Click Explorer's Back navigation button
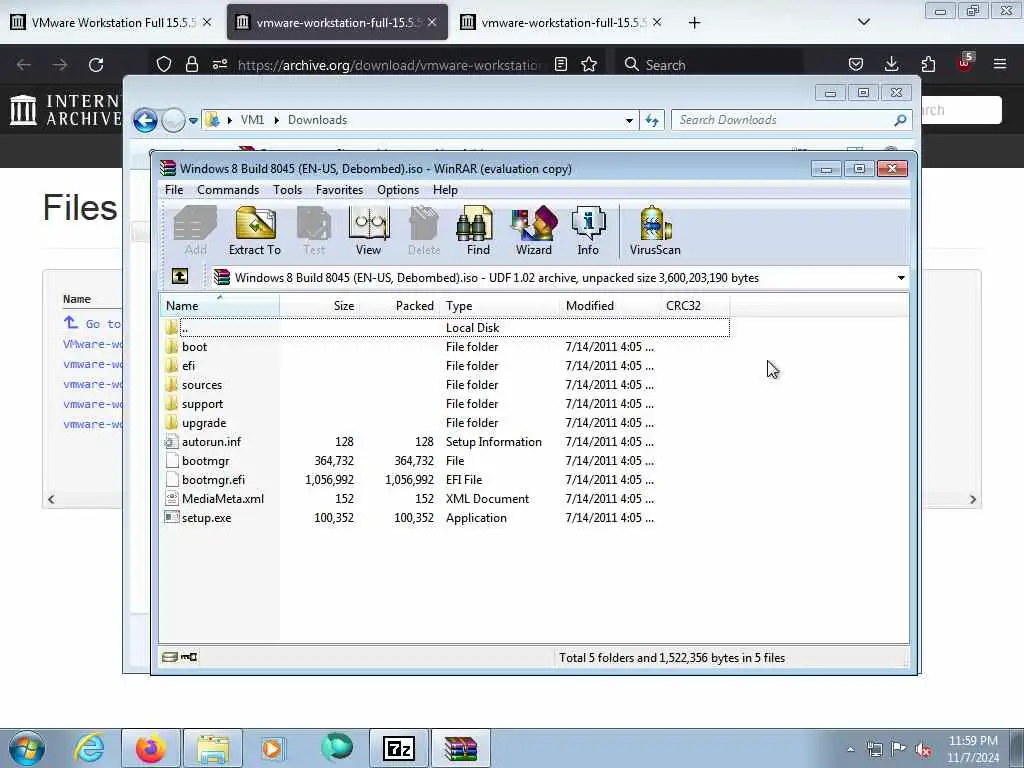Screen dimensions: 1024x768 coord(145,120)
